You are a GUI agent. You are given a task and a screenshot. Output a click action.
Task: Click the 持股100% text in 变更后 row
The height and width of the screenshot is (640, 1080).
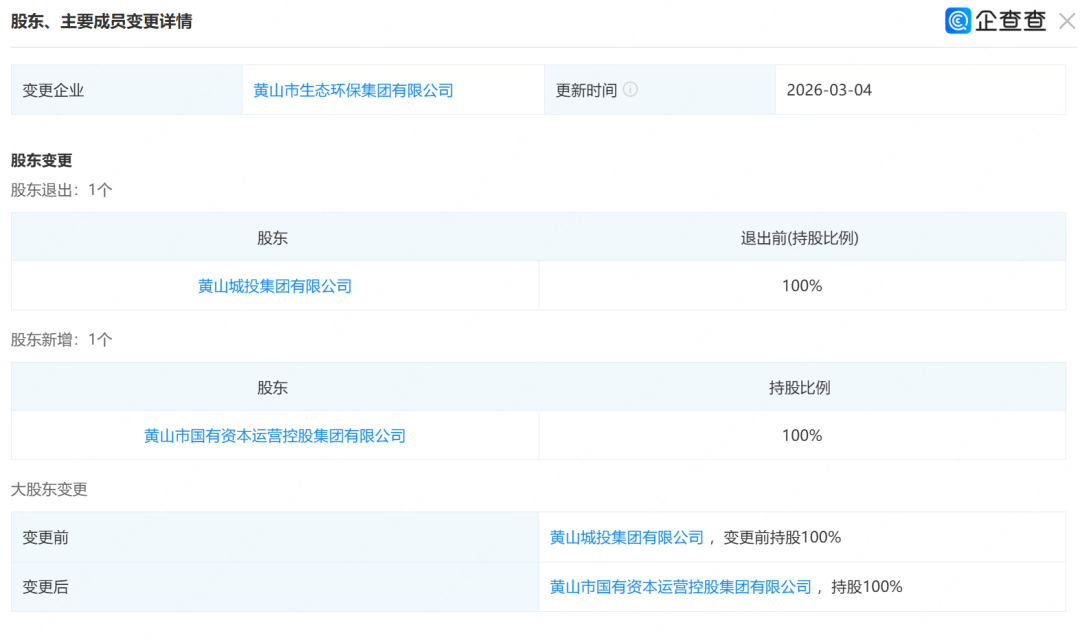pyautogui.click(x=866, y=587)
